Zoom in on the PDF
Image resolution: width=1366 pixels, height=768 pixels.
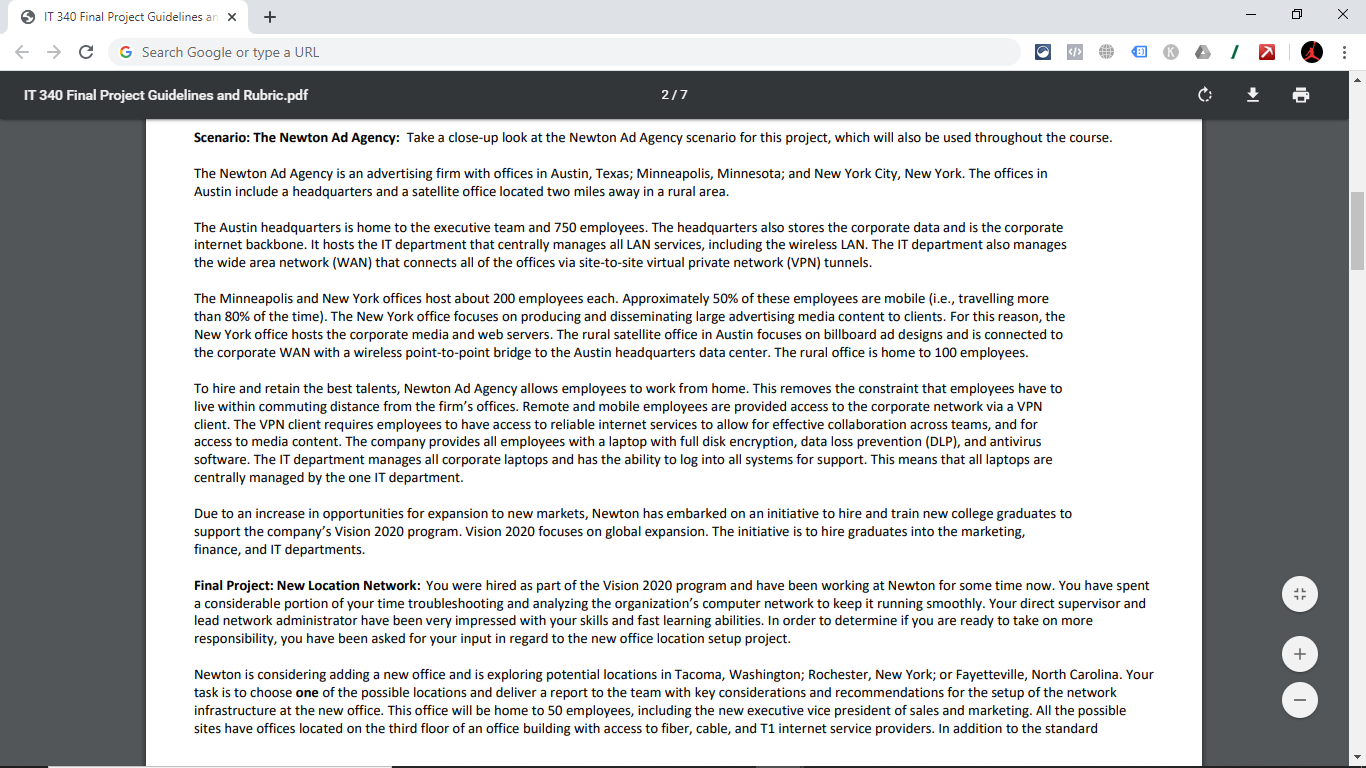[x=1299, y=653]
